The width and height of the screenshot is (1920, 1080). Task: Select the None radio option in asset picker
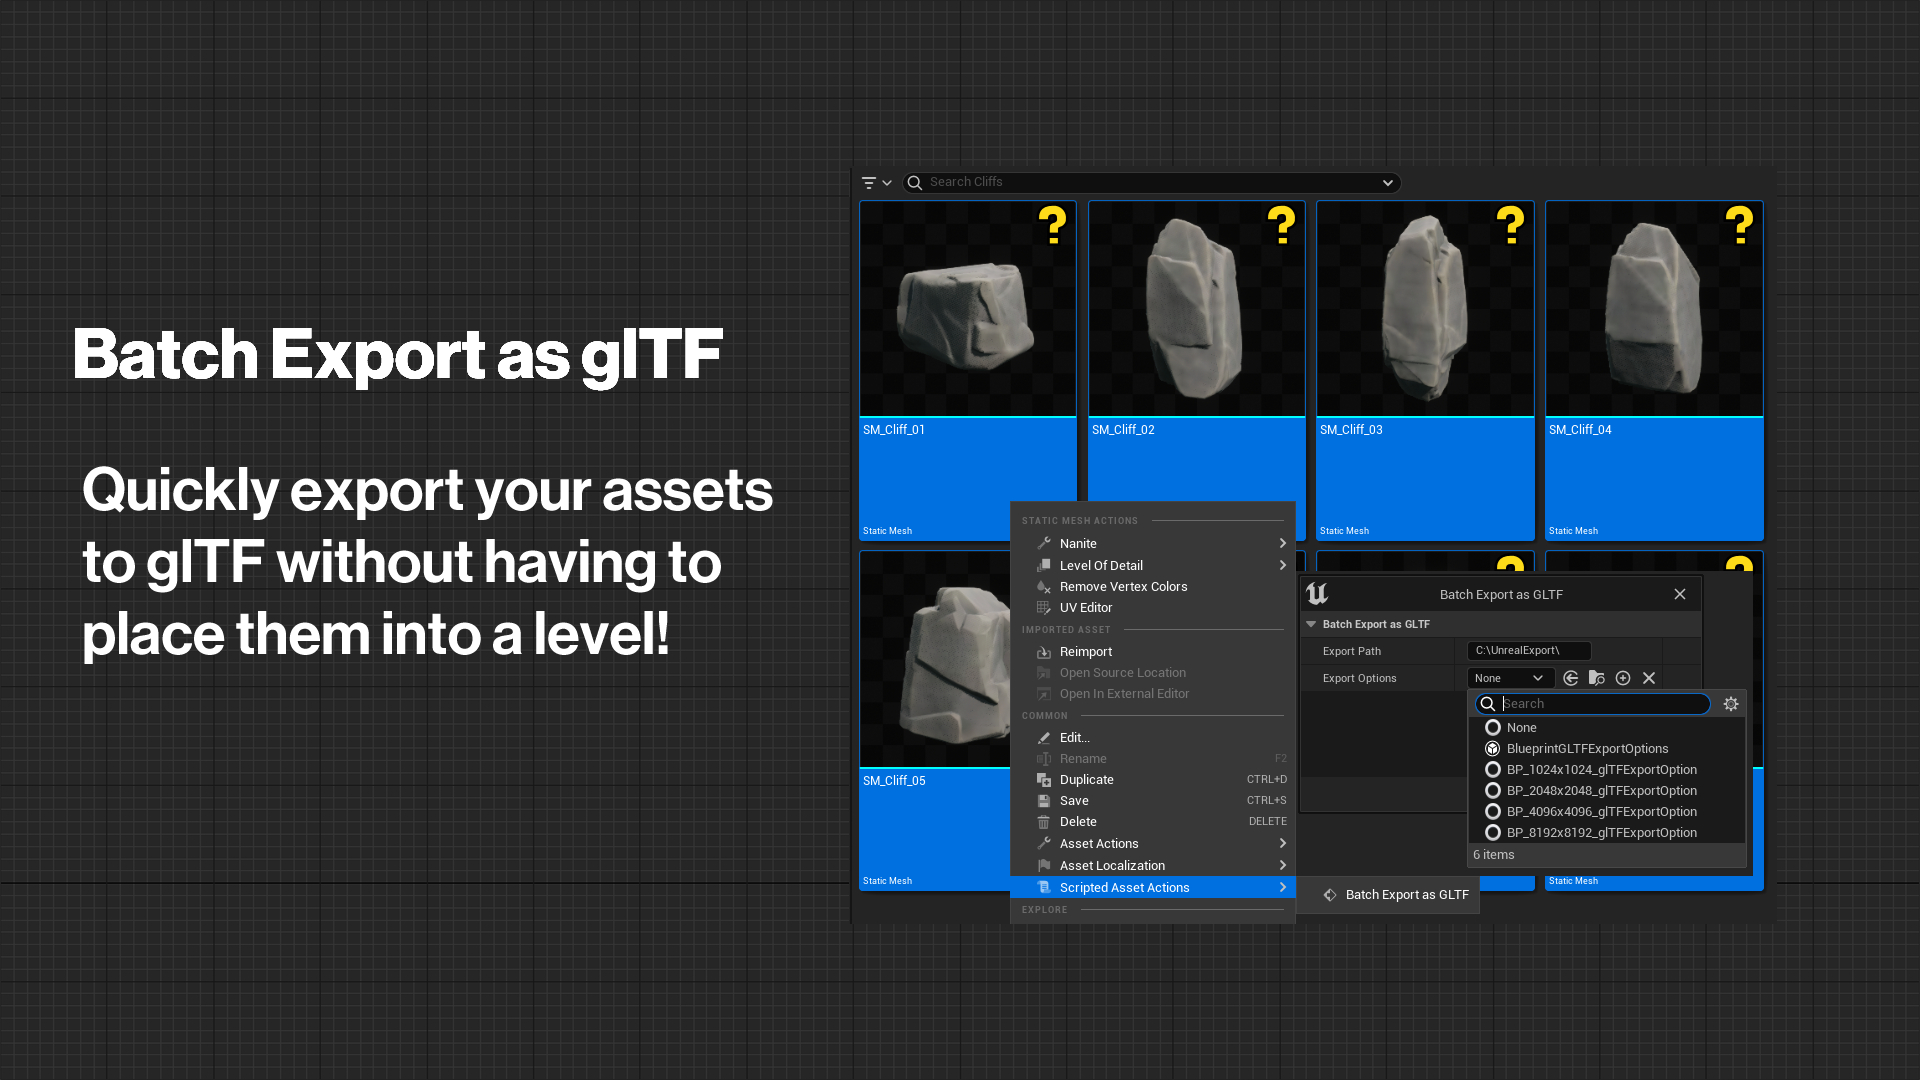[x=1493, y=727]
